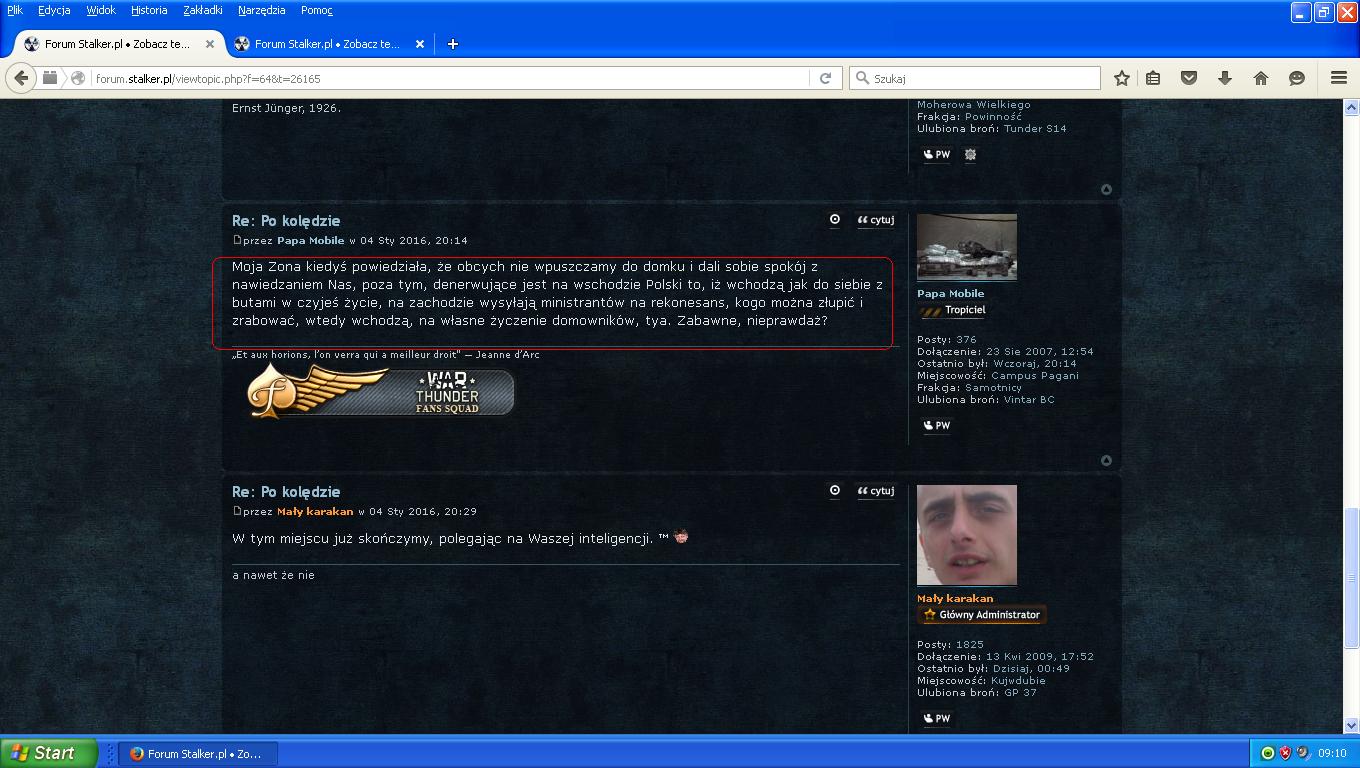Open the Widok menu
The image size is (1360, 768).
101,10
